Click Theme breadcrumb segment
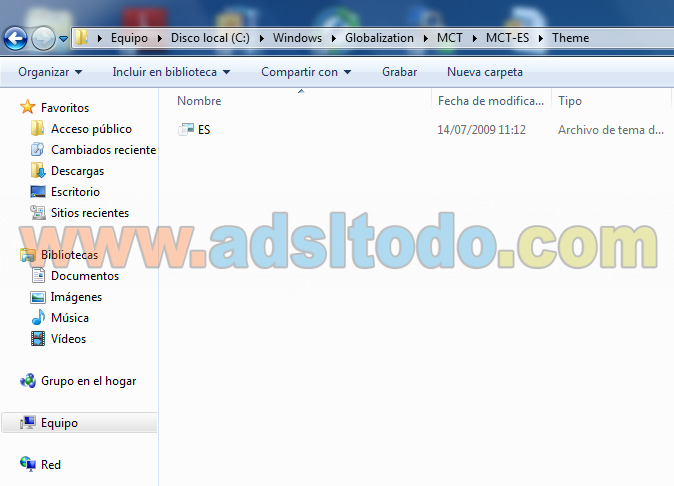Image resolution: width=674 pixels, height=486 pixels. pos(570,38)
